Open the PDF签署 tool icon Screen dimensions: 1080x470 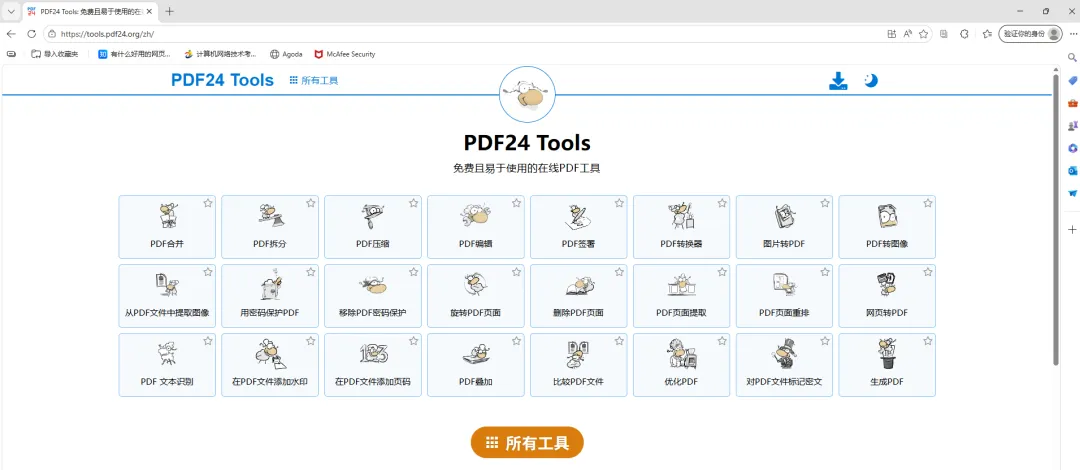[x=579, y=216]
